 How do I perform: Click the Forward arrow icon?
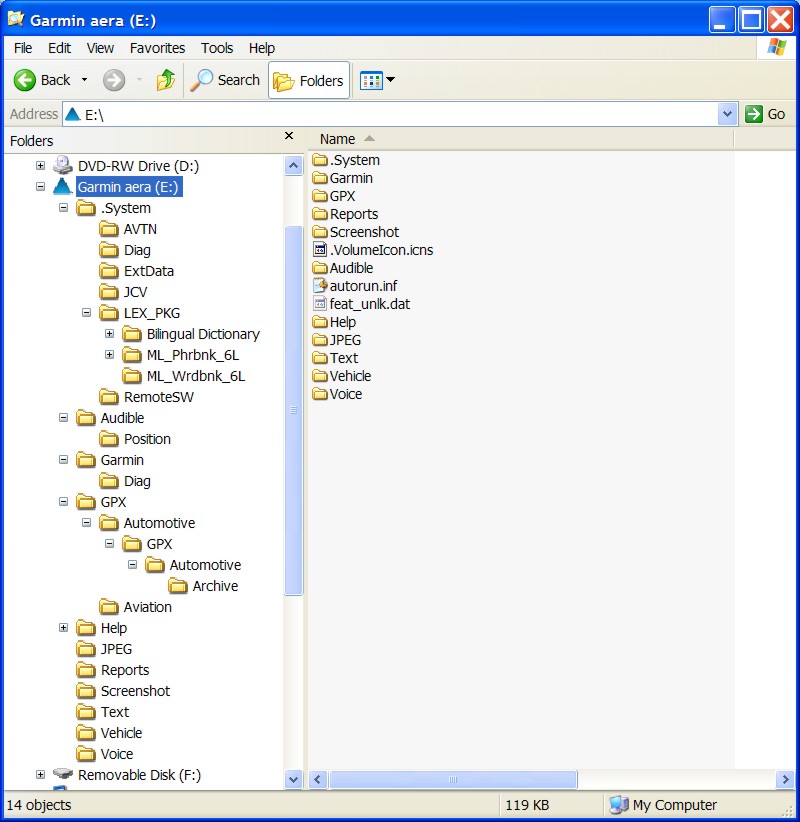click(114, 80)
